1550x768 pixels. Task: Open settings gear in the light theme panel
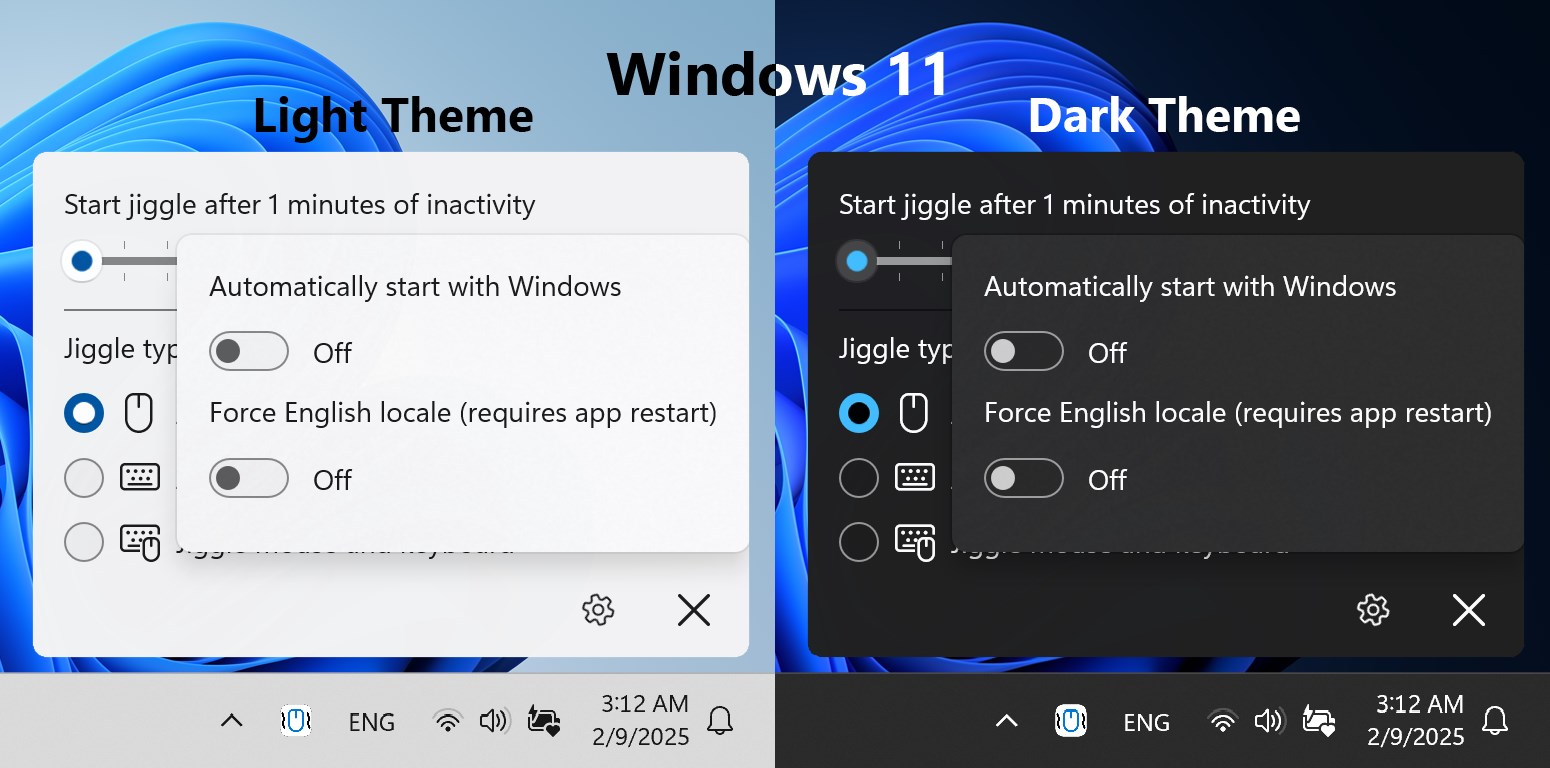(x=598, y=609)
